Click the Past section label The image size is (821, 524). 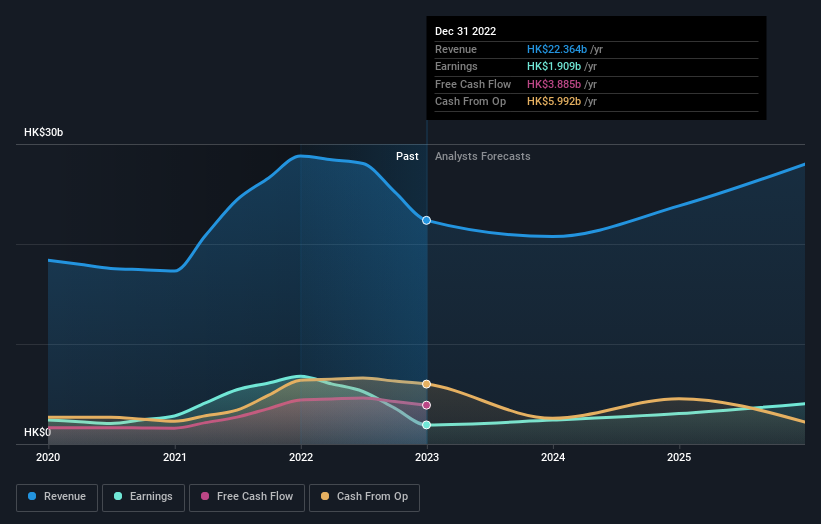click(x=407, y=157)
